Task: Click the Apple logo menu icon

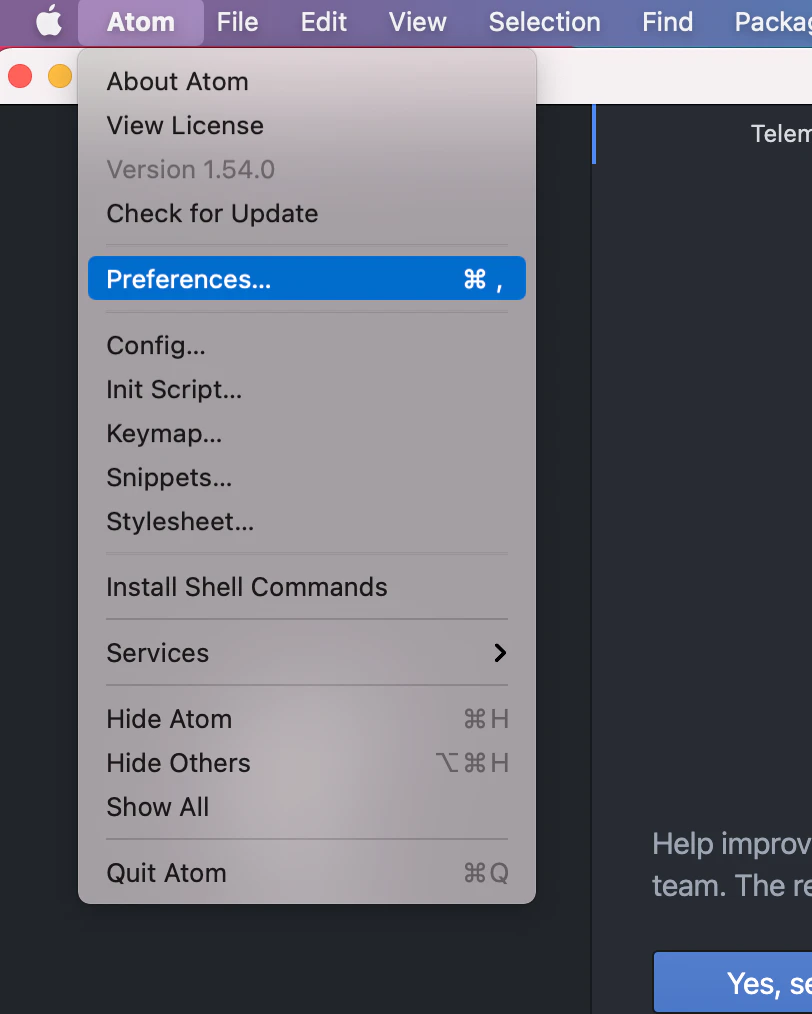Action: coord(49,21)
